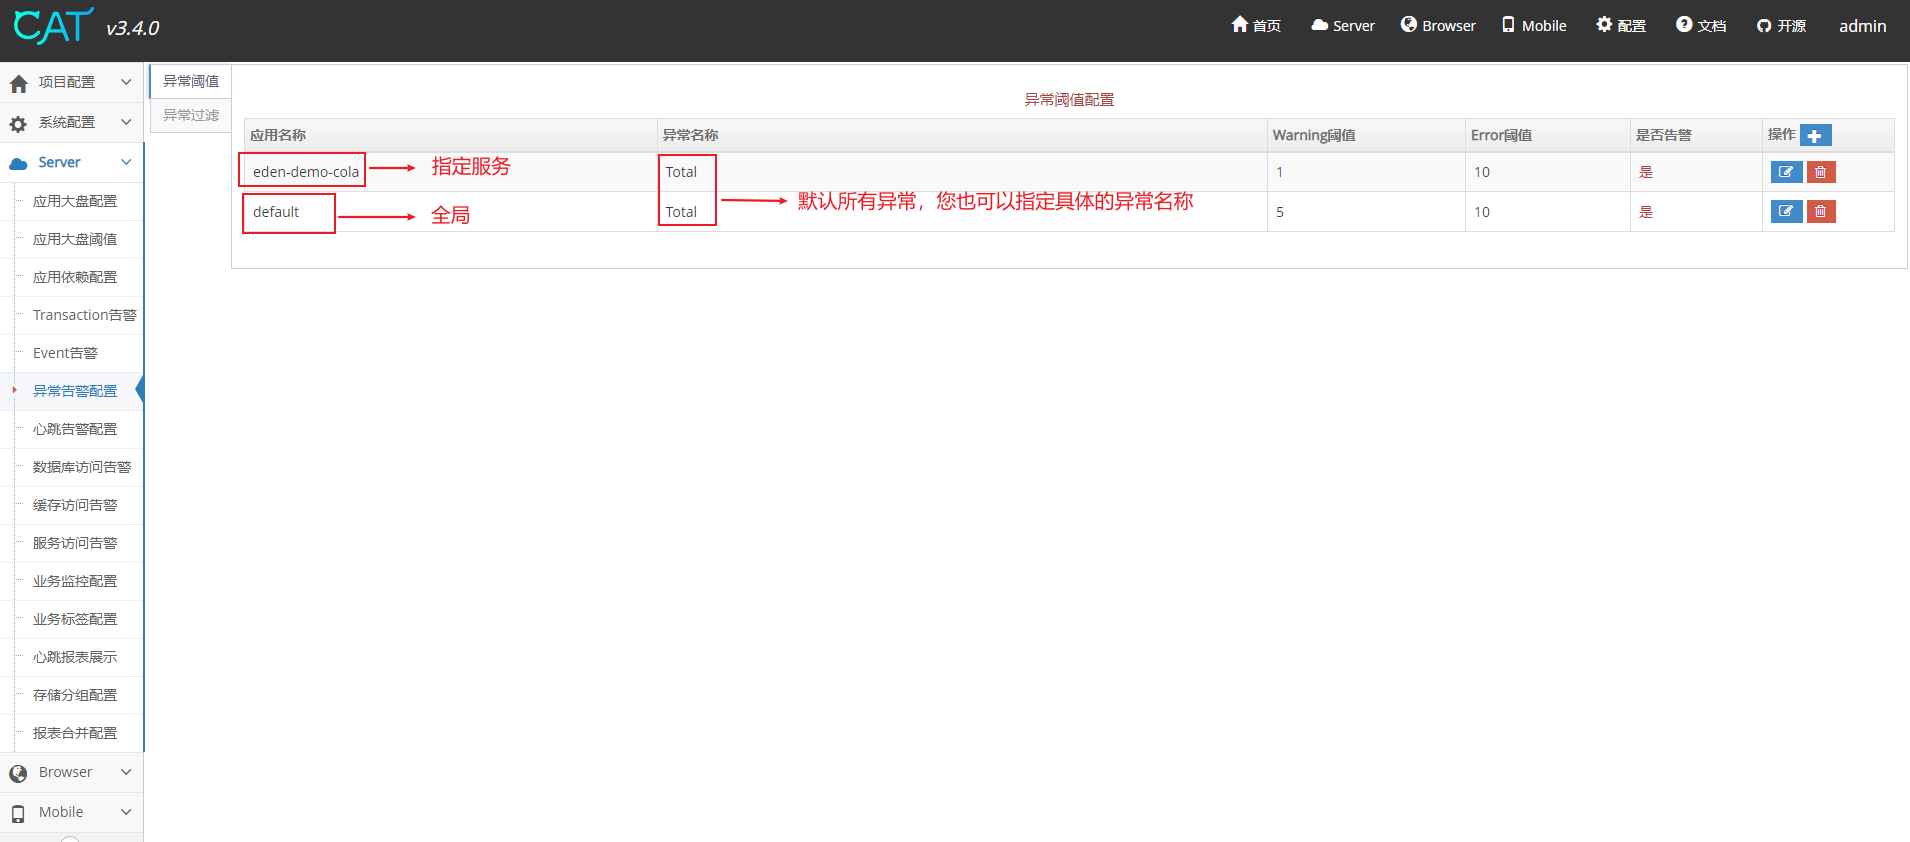This screenshot has width=1910, height=842.
Task: Open 开源 GitHub link in header
Action: [1781, 25]
